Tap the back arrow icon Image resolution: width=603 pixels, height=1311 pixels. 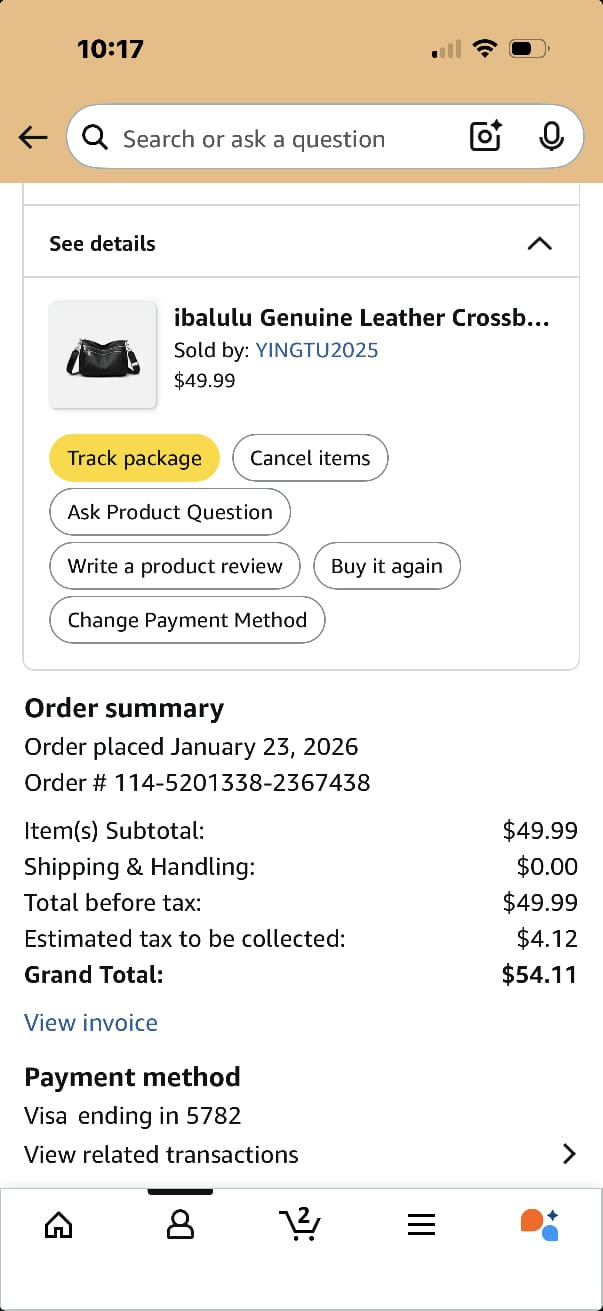pyautogui.click(x=33, y=138)
